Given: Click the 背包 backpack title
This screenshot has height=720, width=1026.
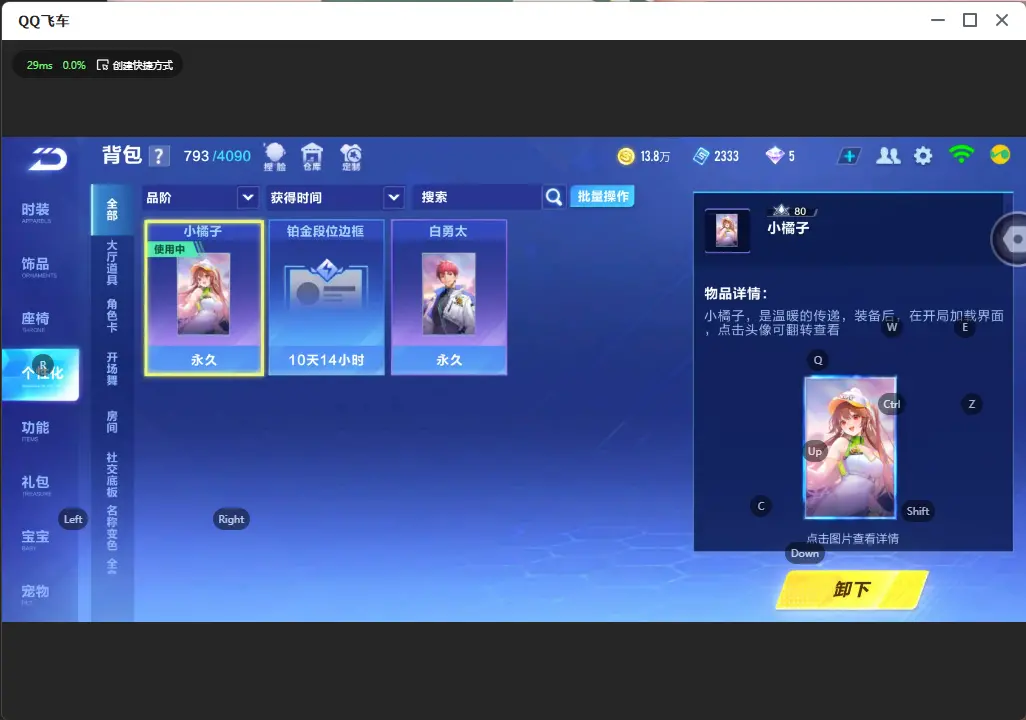Looking at the screenshot, I should click(122, 155).
